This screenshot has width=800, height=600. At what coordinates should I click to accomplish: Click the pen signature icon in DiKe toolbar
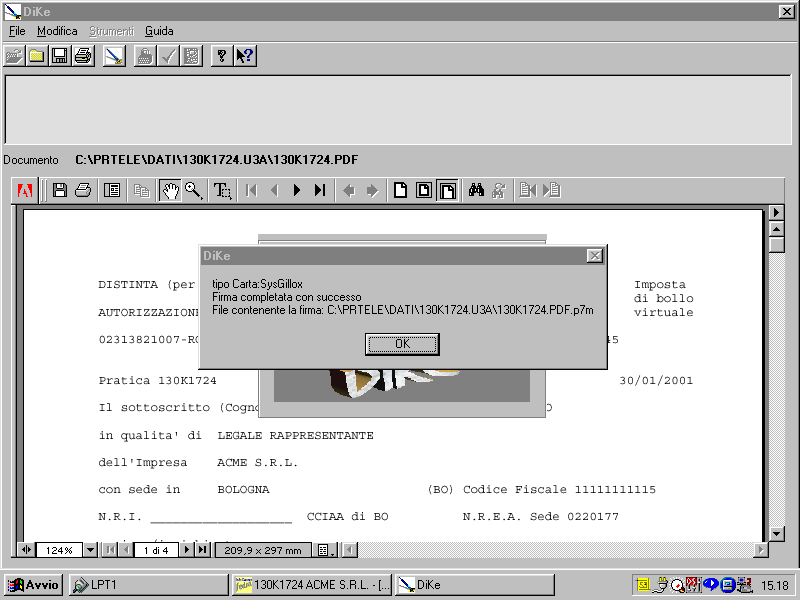pos(114,56)
